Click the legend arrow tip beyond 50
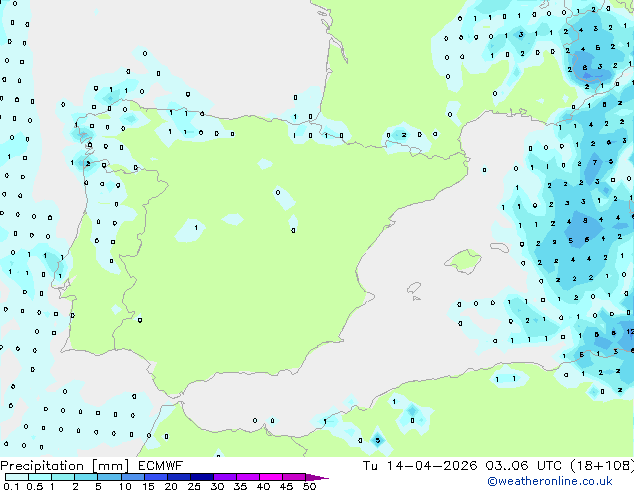 (x=317, y=477)
